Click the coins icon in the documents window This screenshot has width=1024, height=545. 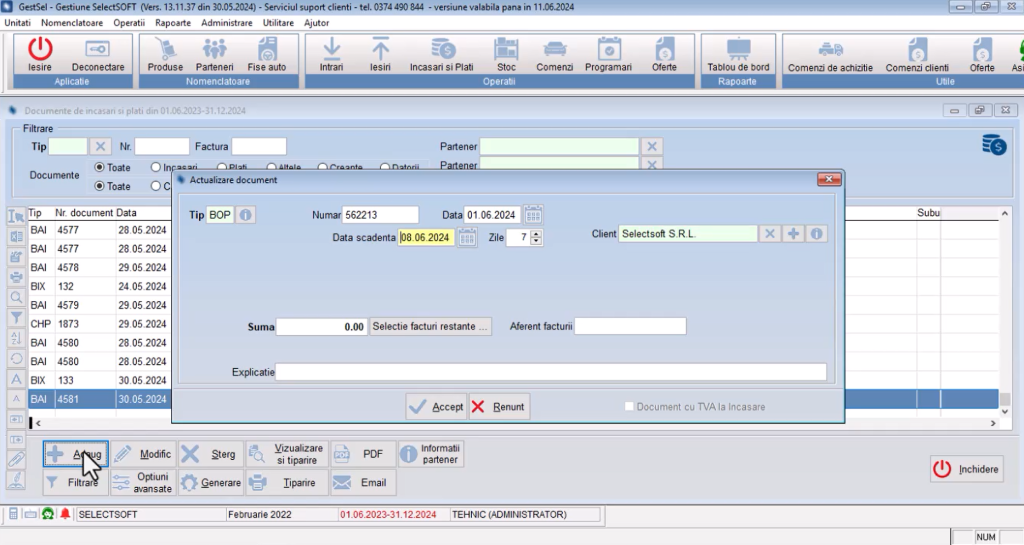click(994, 145)
